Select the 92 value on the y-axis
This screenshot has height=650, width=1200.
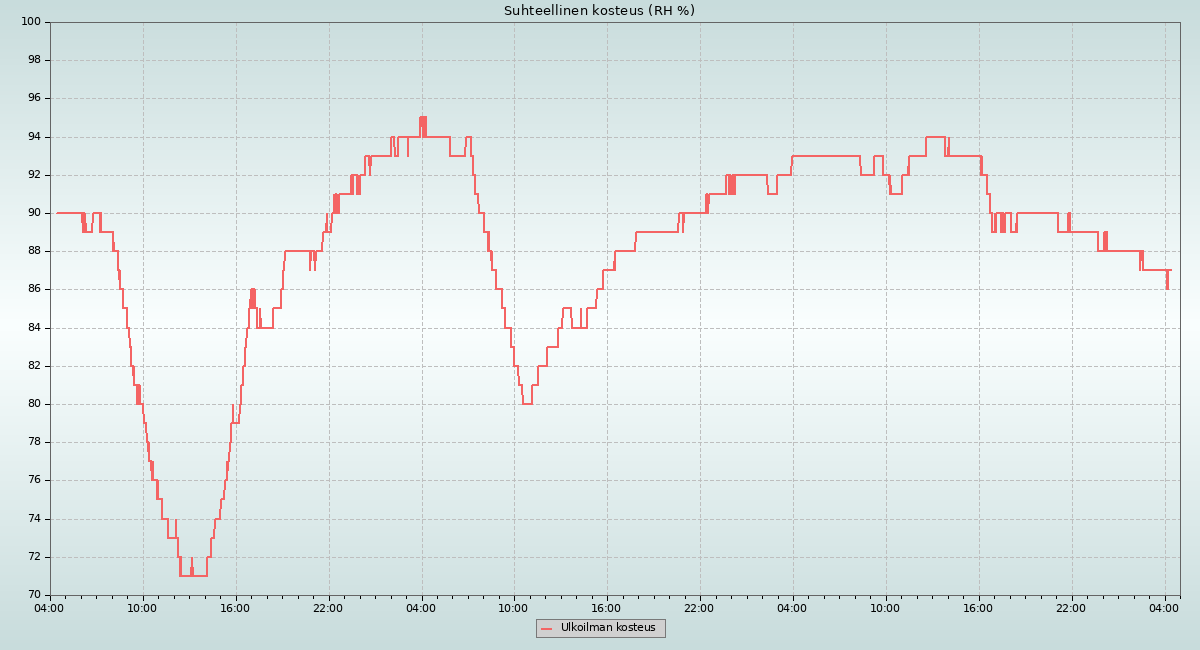(x=33, y=175)
